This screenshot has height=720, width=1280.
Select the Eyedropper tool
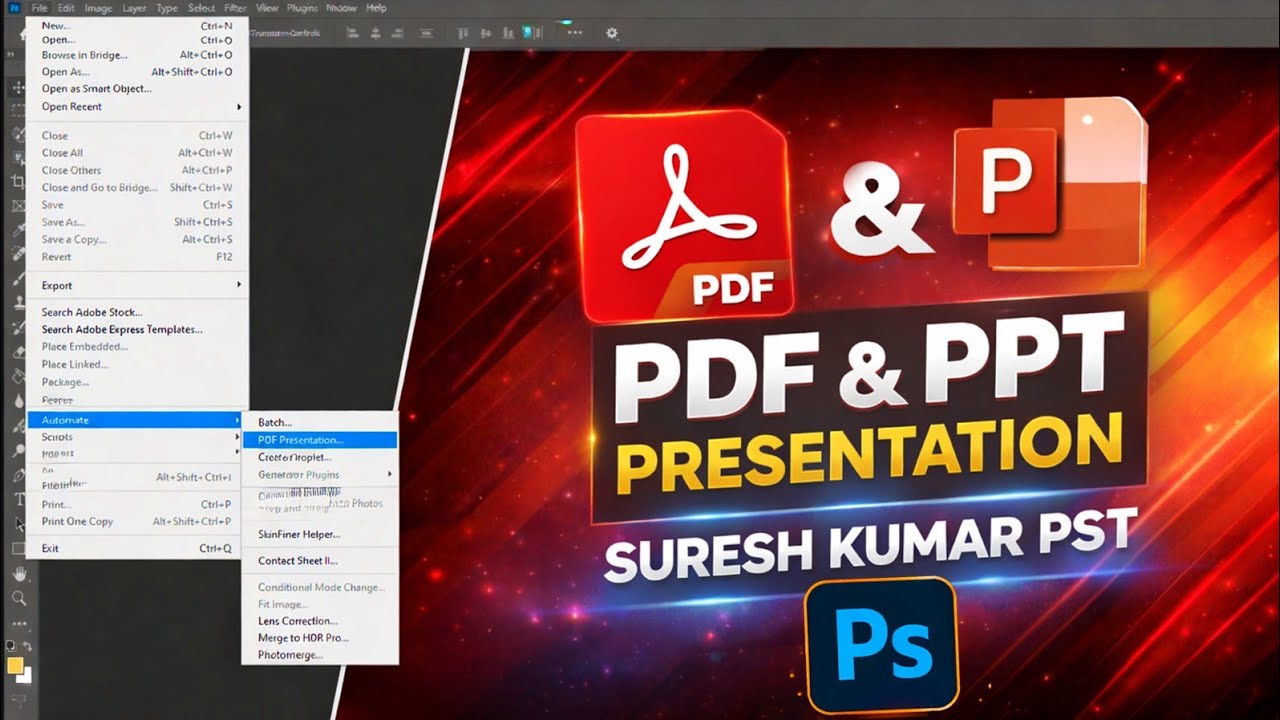[x=18, y=230]
